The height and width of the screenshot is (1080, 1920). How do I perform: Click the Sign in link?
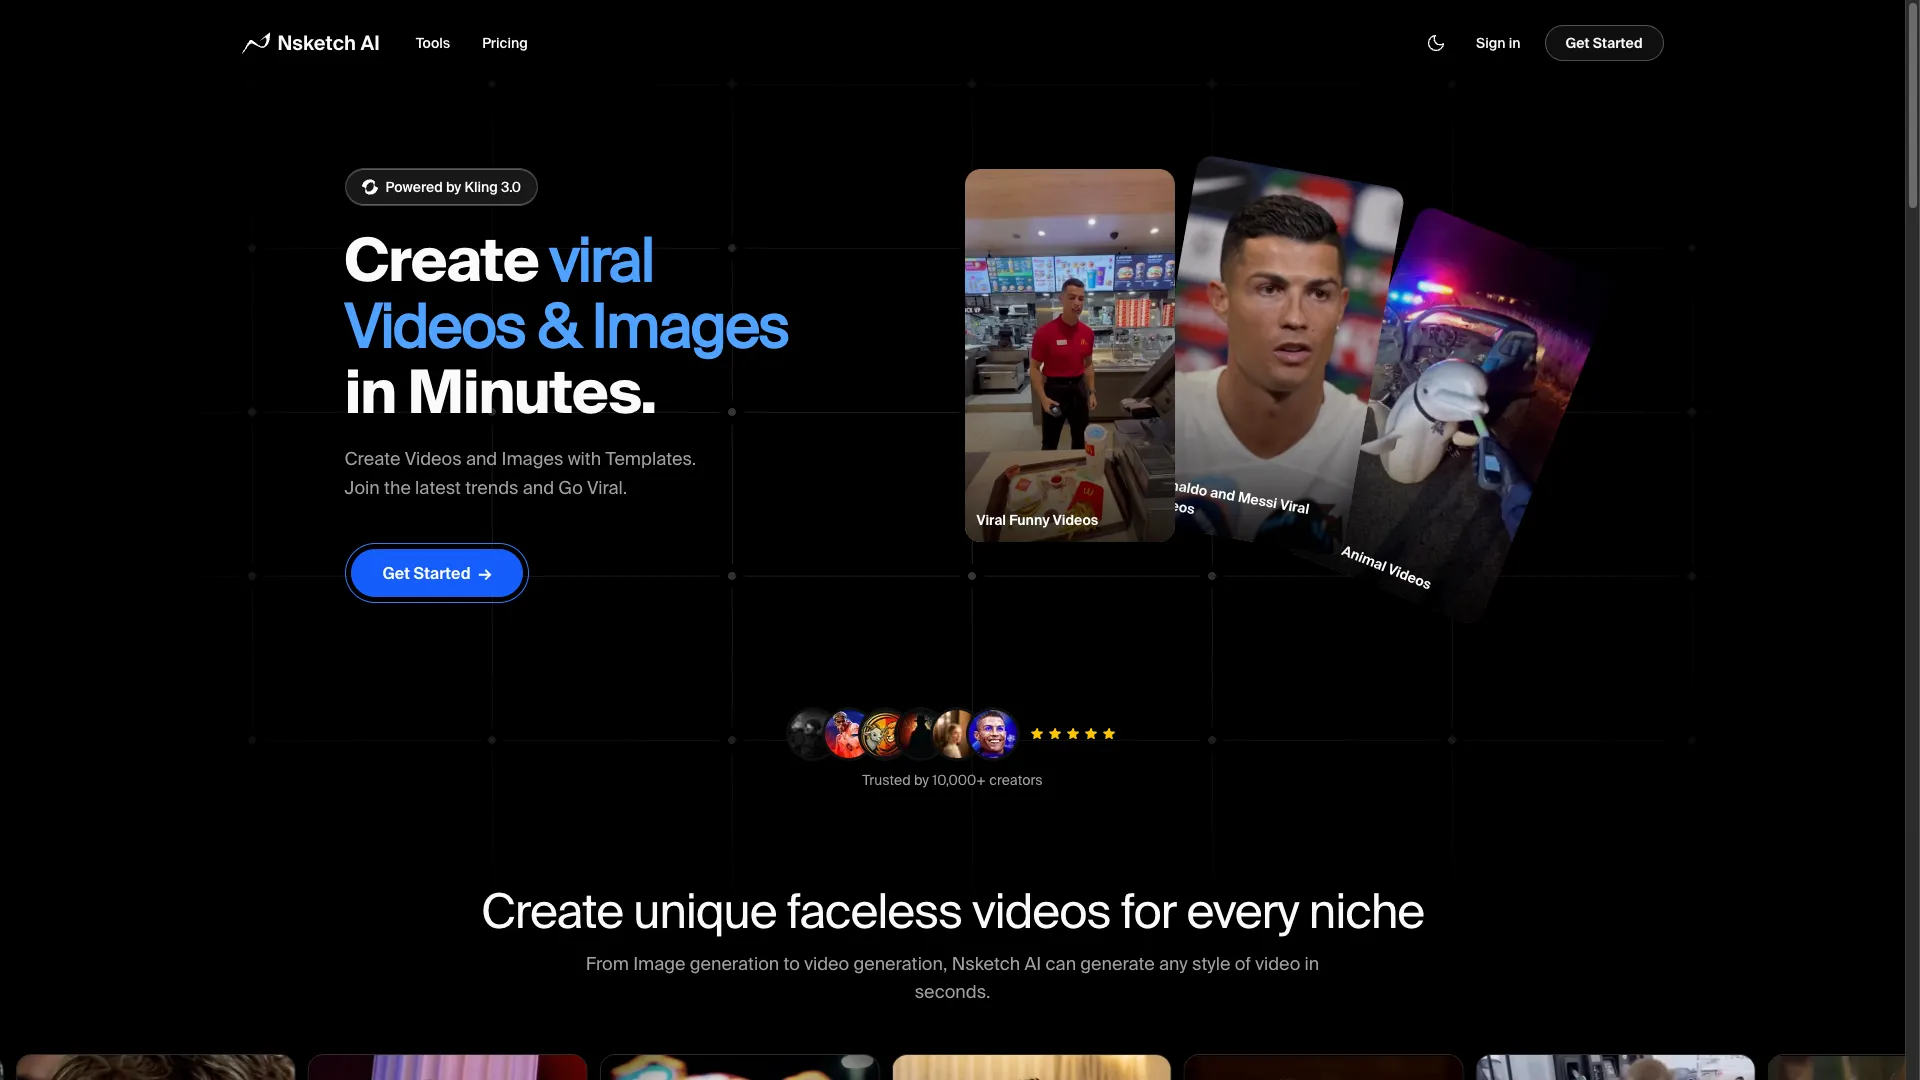coord(1497,43)
